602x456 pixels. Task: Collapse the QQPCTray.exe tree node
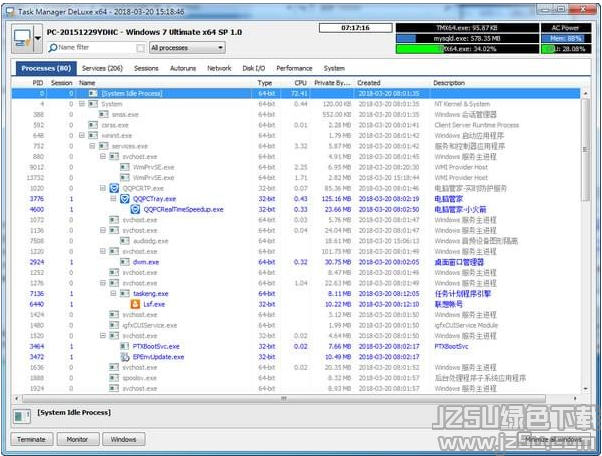(113, 199)
